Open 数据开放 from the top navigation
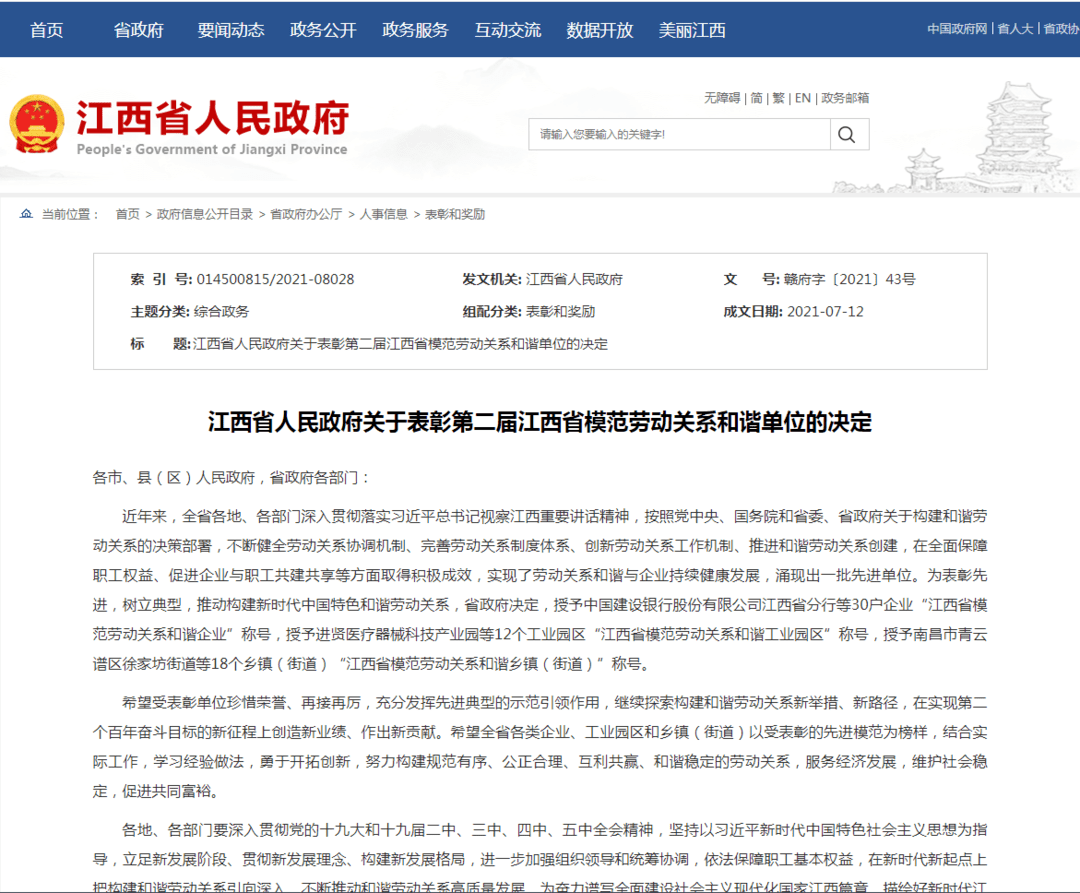 point(600,30)
